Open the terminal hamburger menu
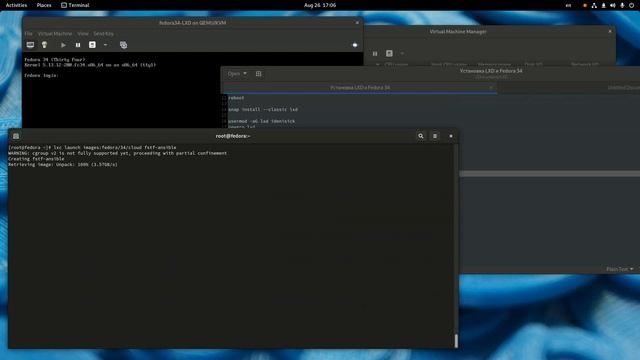This screenshot has height=360, width=640. [435, 136]
